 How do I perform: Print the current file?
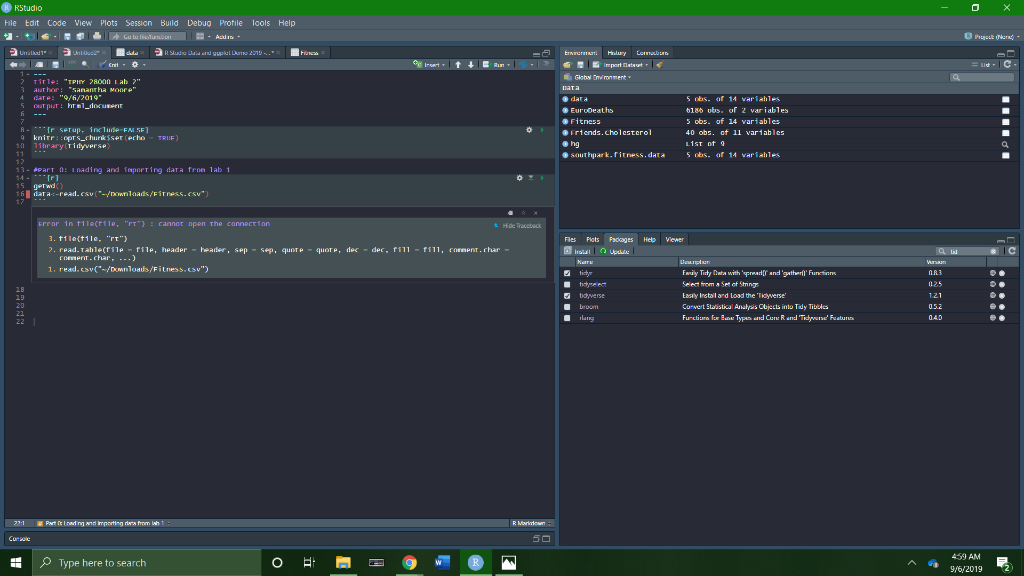[97, 37]
